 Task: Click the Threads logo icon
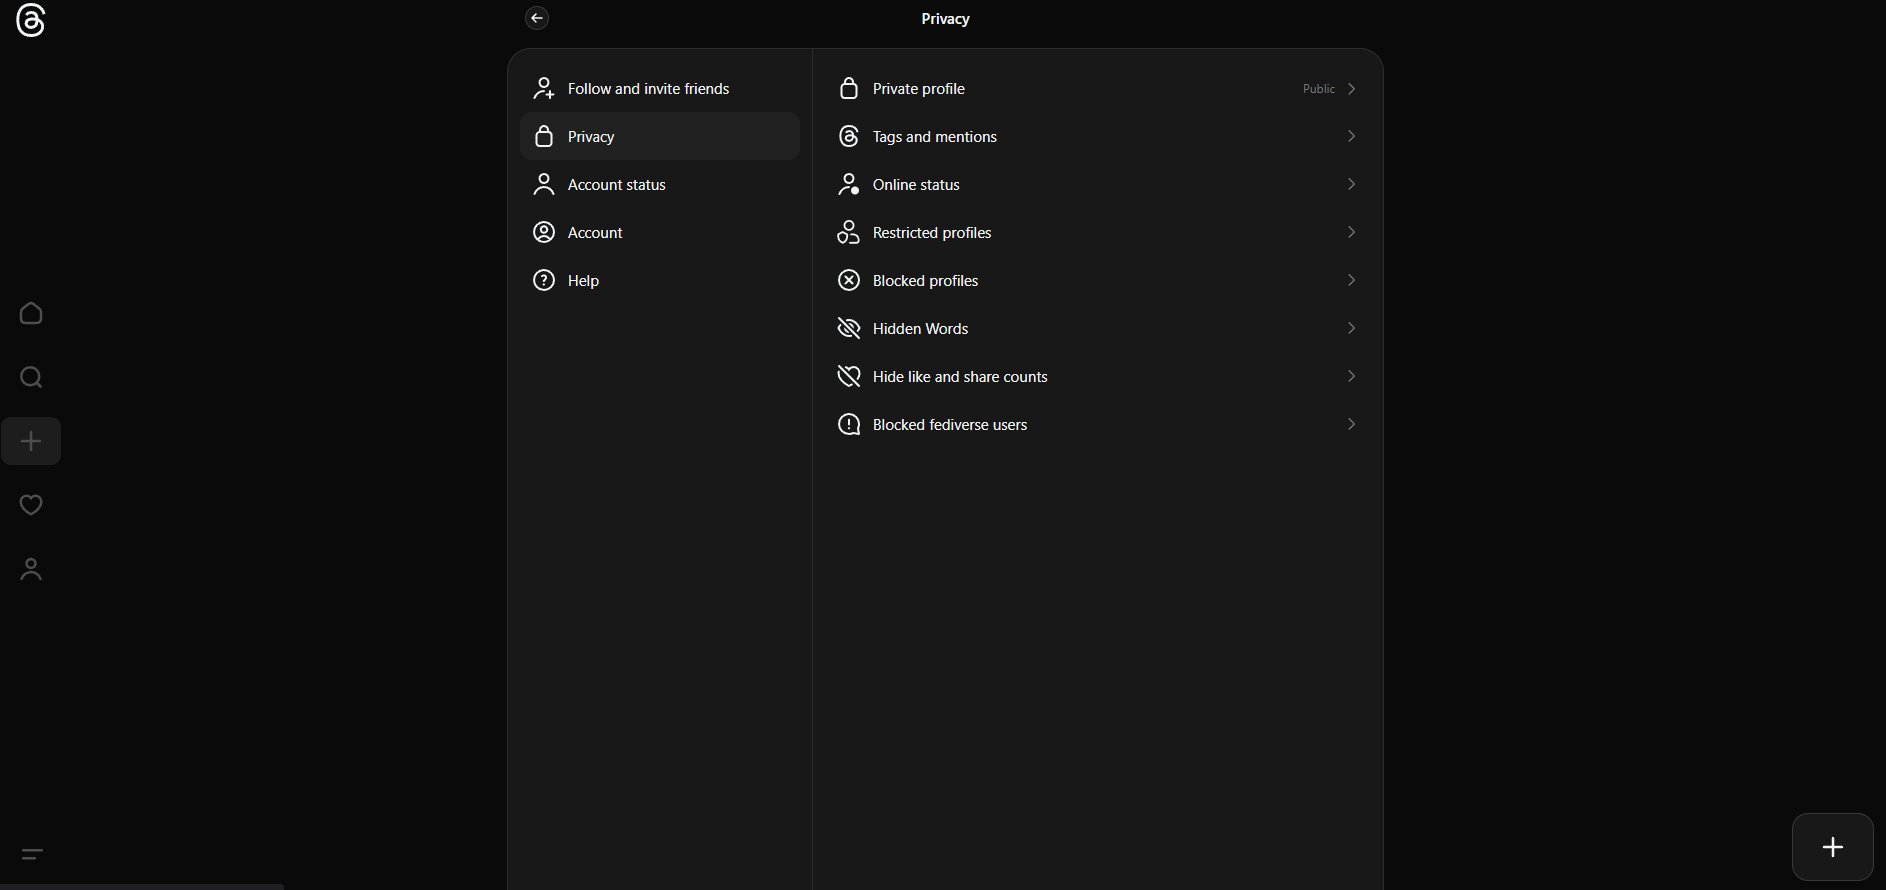click(x=31, y=20)
